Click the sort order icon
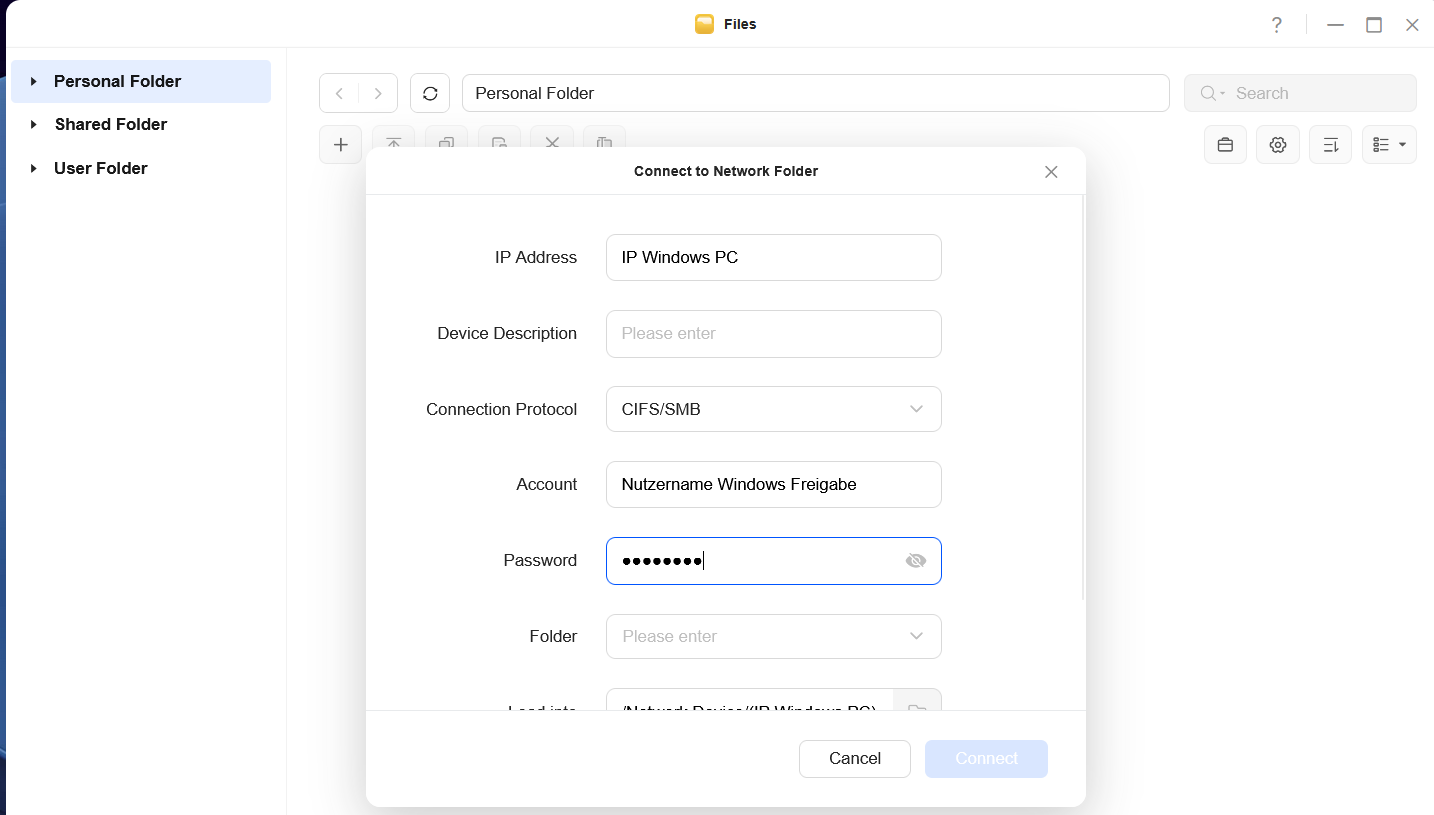 (1330, 145)
